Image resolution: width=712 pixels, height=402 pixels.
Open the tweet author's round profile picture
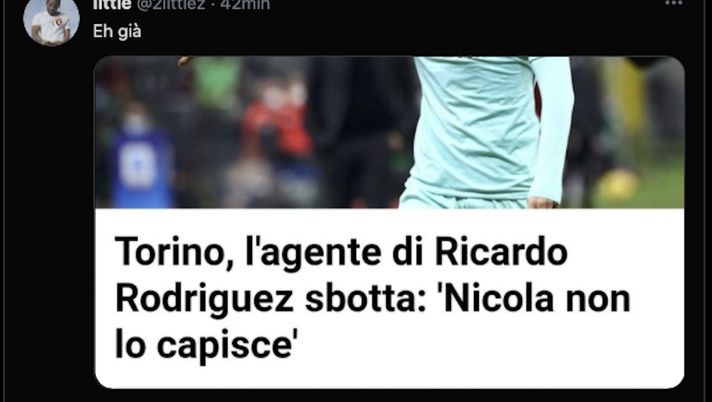click(51, 21)
